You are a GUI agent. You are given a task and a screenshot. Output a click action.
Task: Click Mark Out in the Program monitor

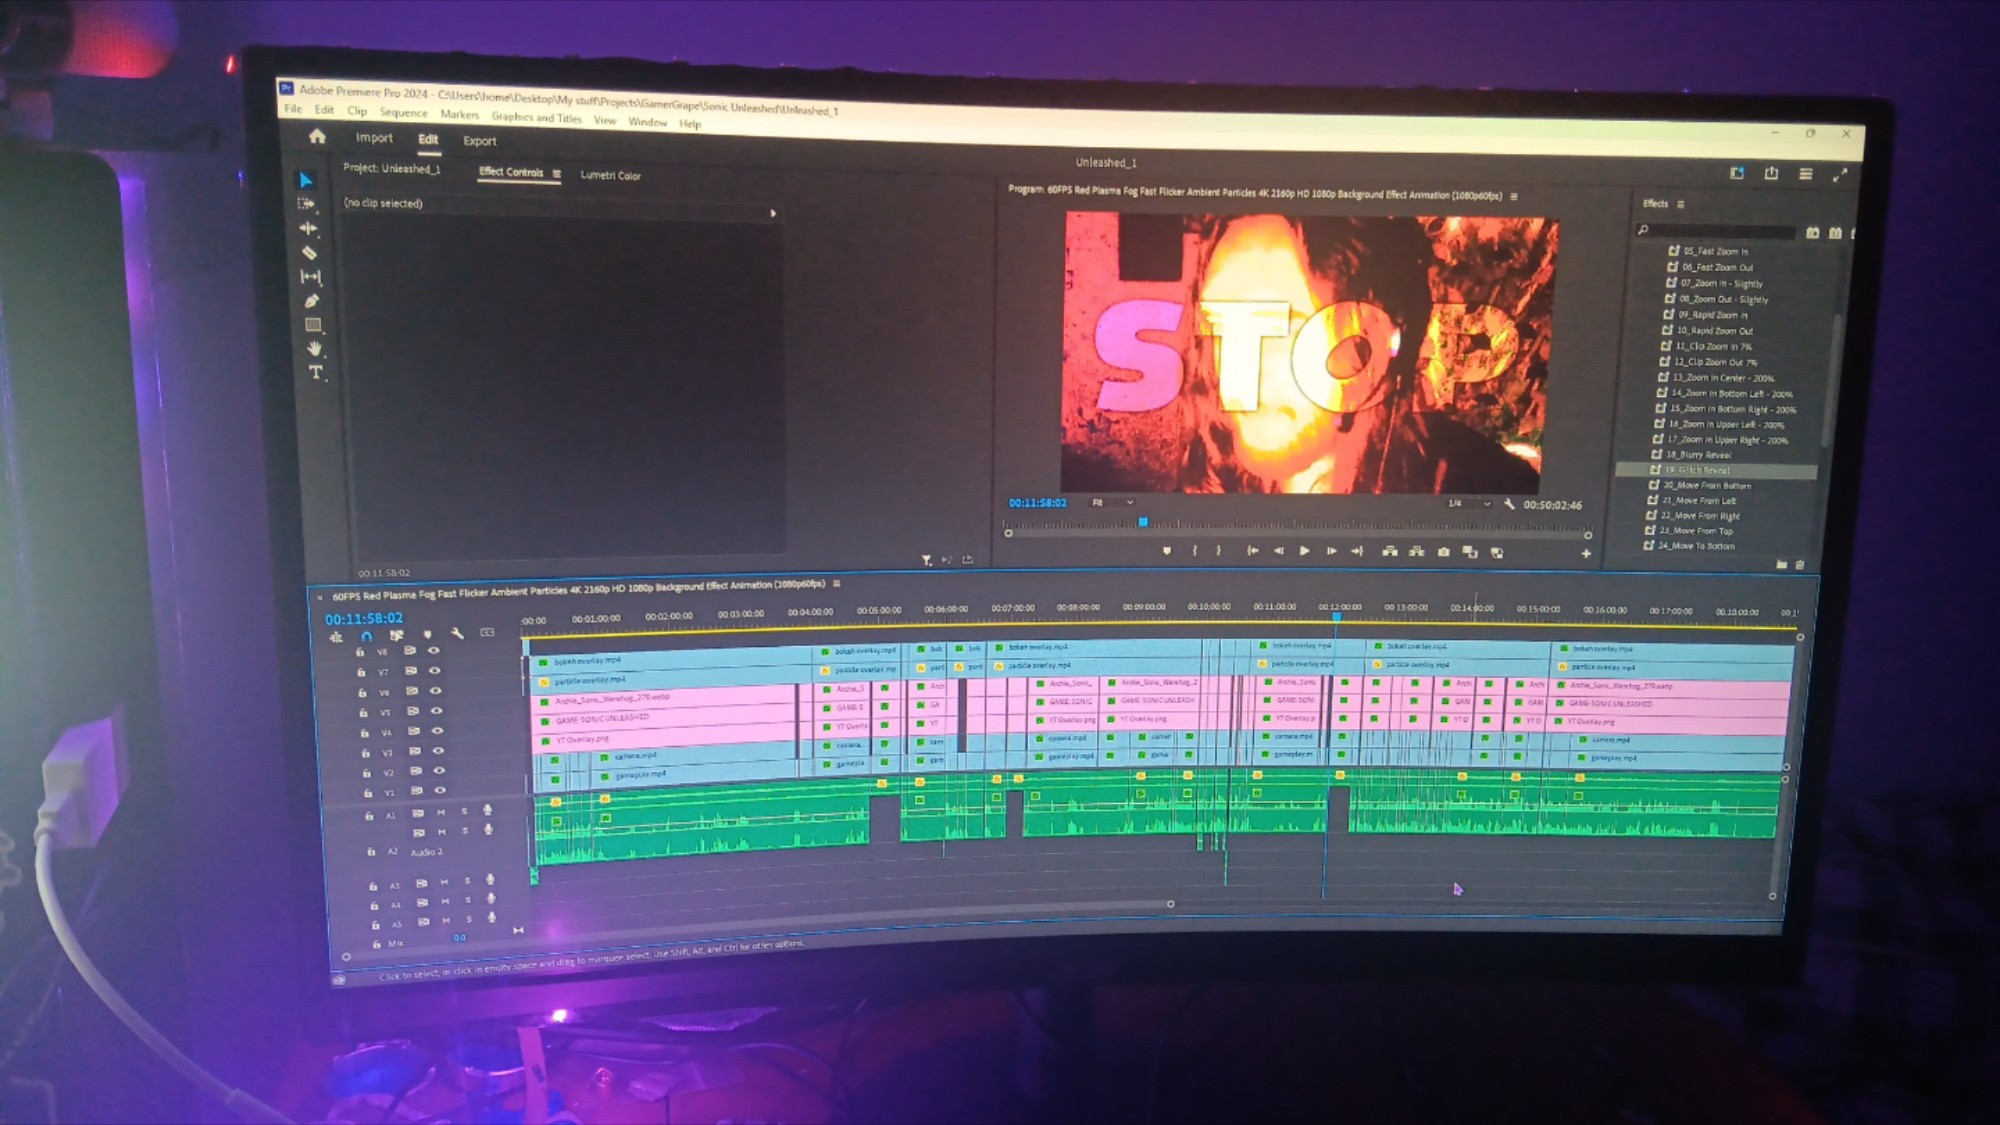tap(1218, 551)
